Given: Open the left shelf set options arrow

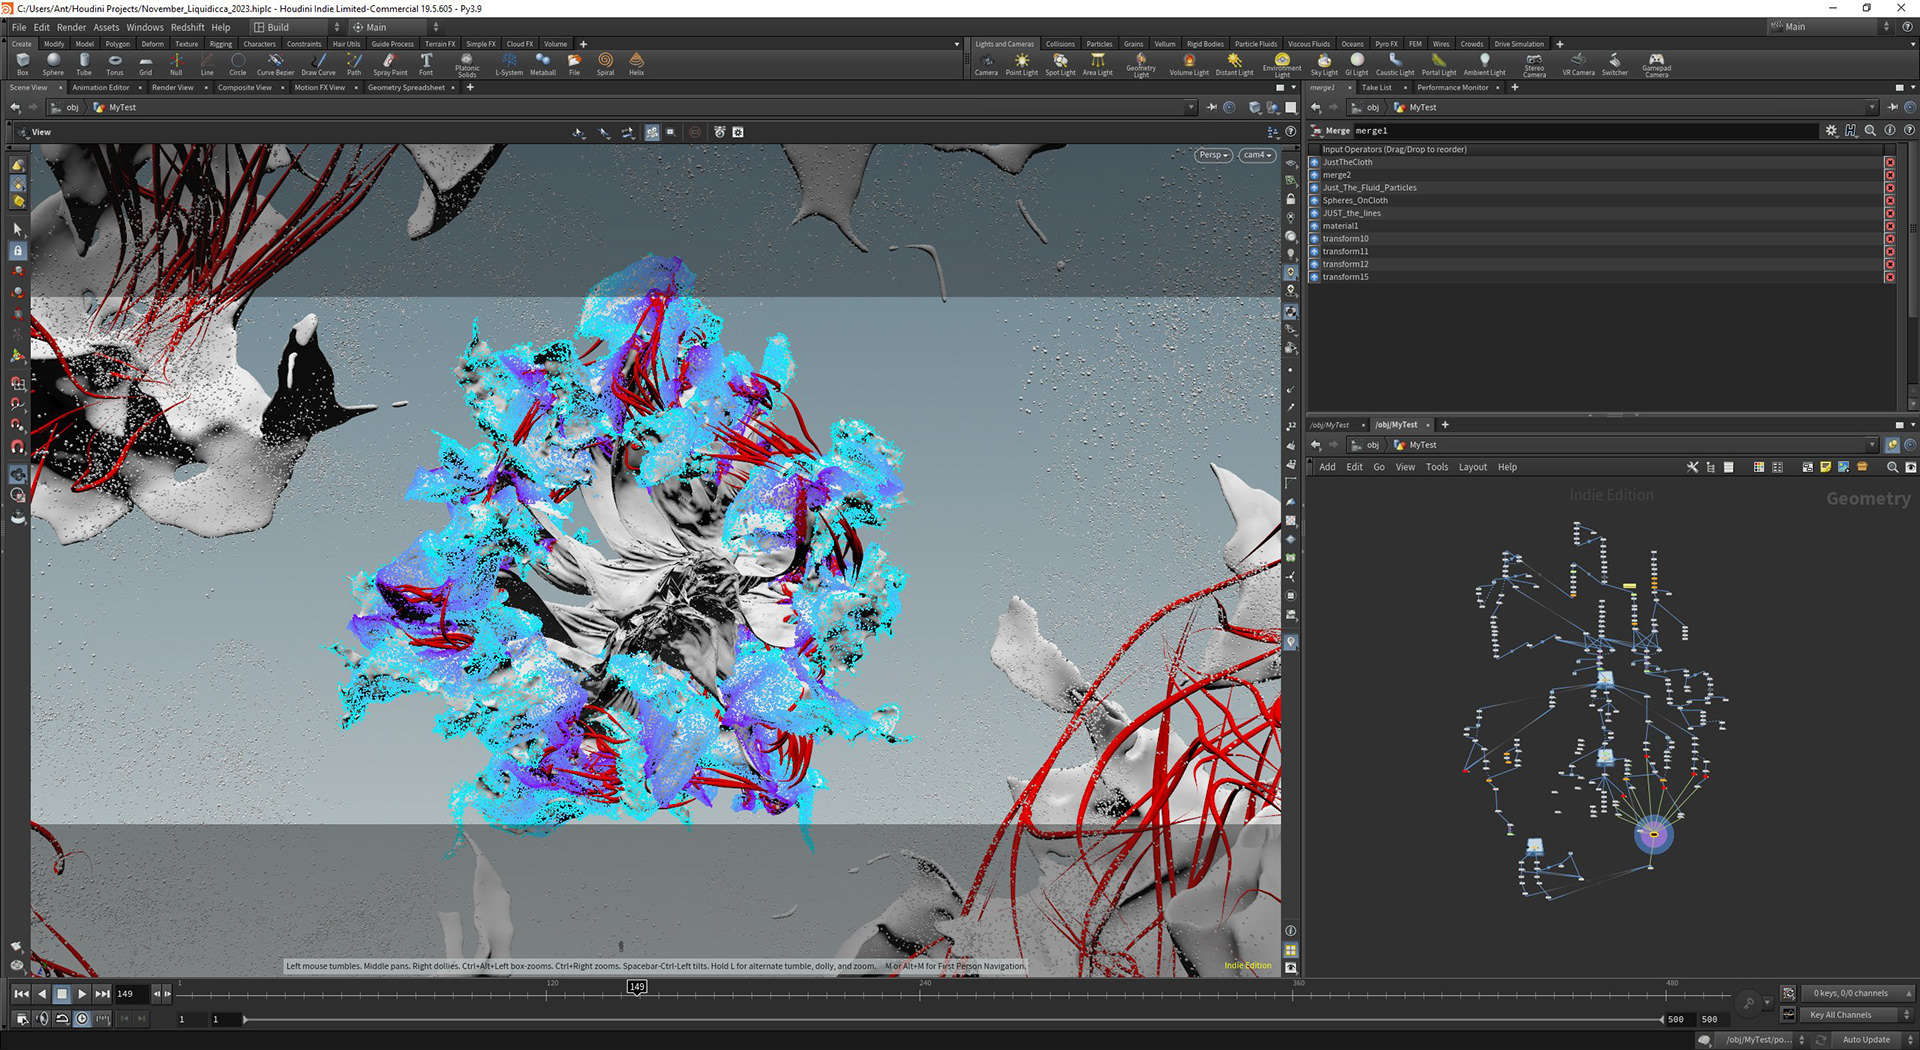Looking at the screenshot, I should 956,44.
